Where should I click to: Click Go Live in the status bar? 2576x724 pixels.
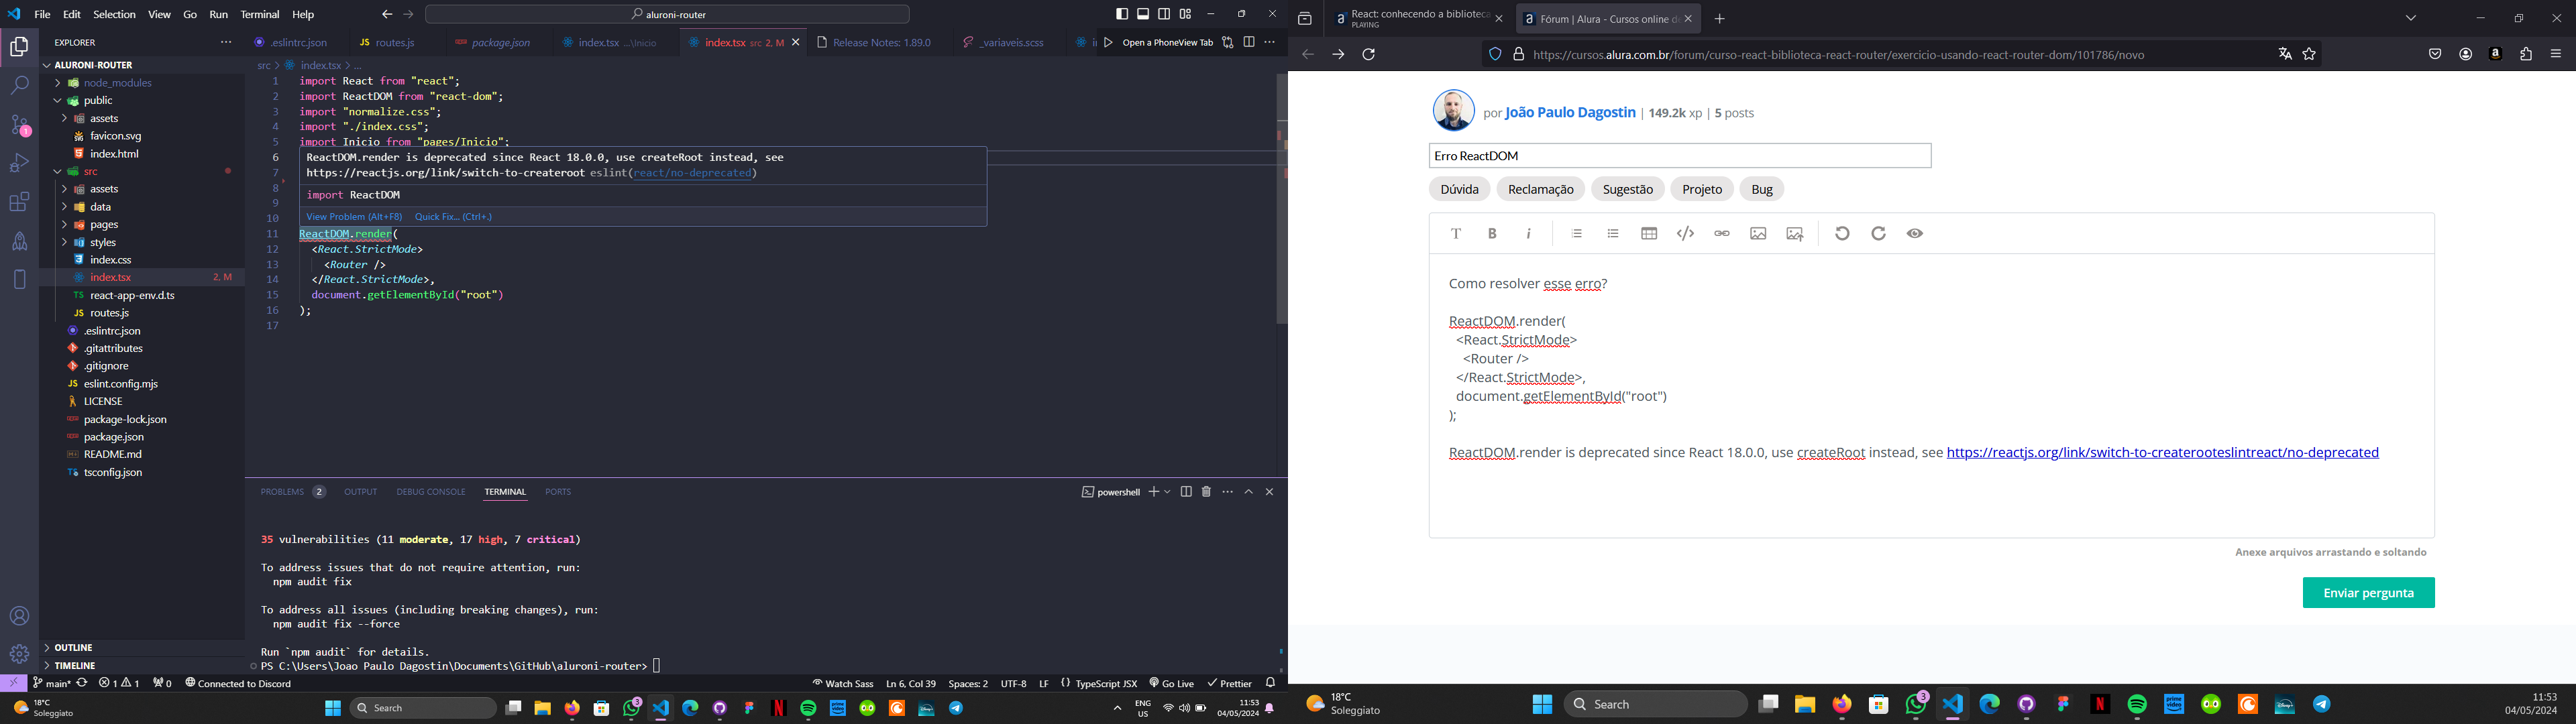pos(1171,684)
